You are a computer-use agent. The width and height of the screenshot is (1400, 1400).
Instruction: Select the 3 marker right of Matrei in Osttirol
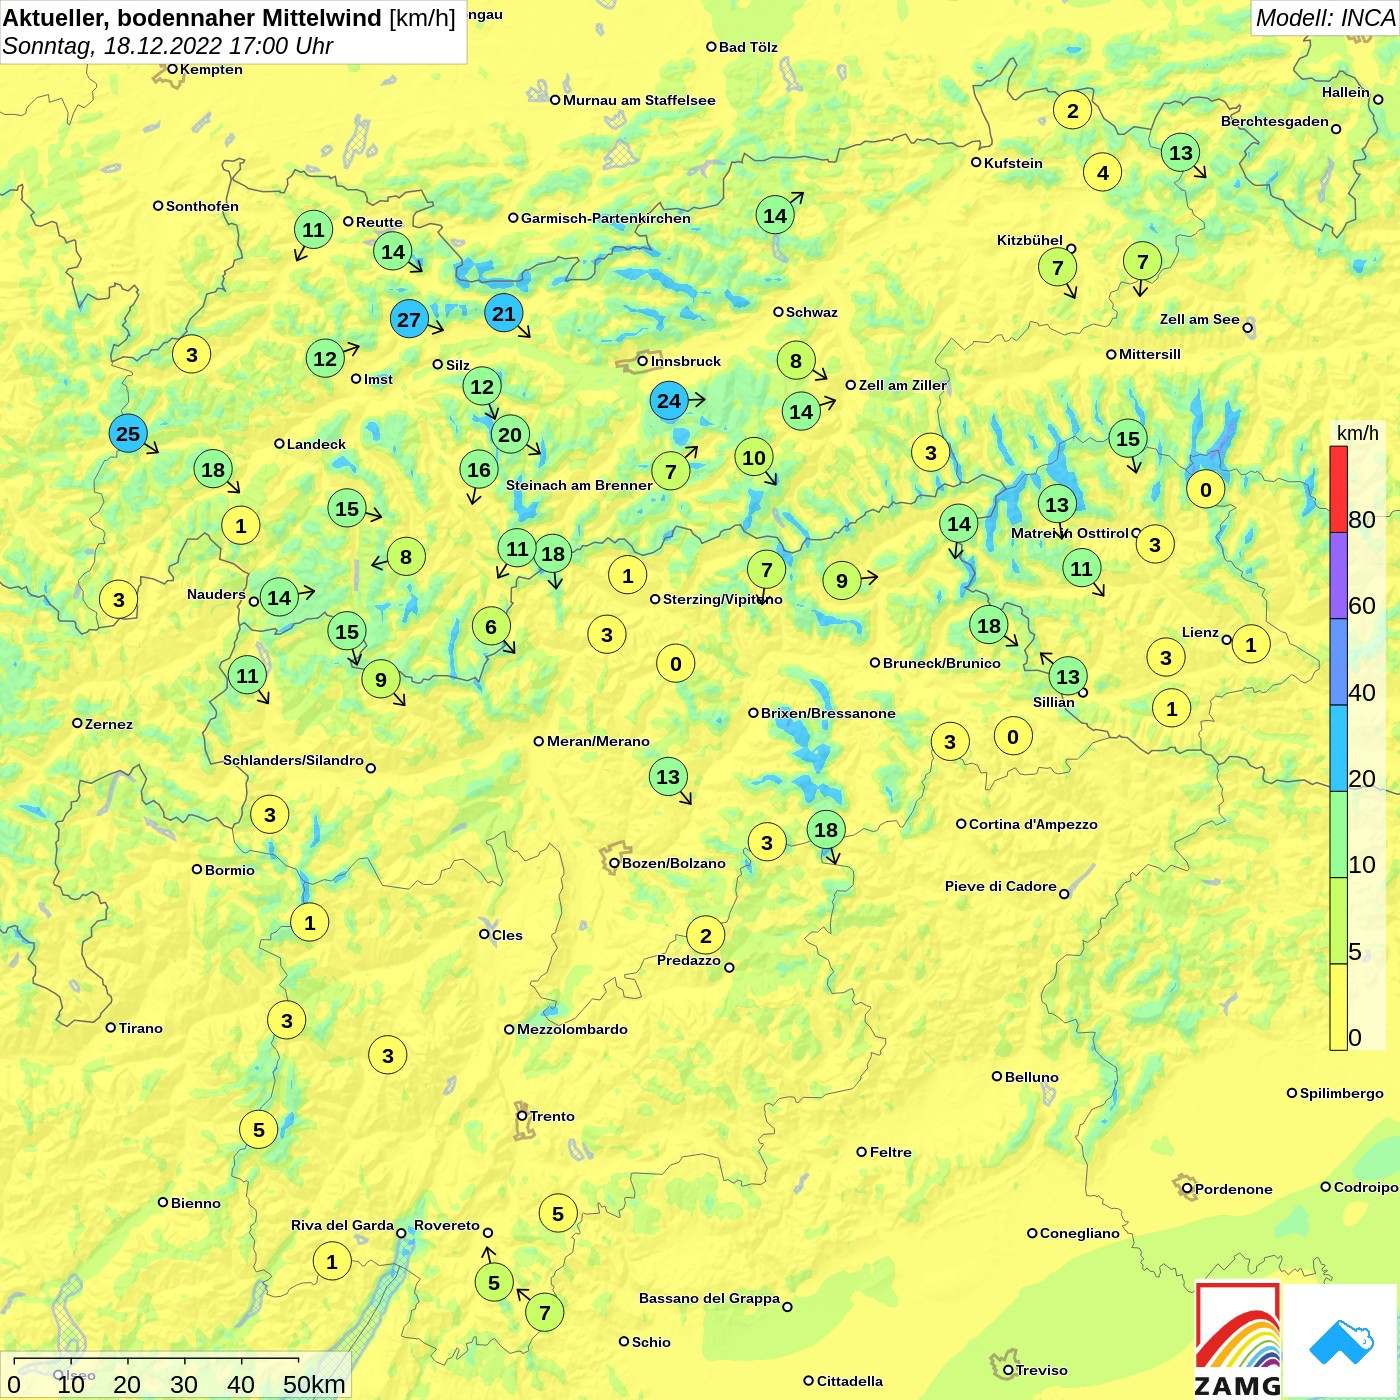pos(1155,545)
